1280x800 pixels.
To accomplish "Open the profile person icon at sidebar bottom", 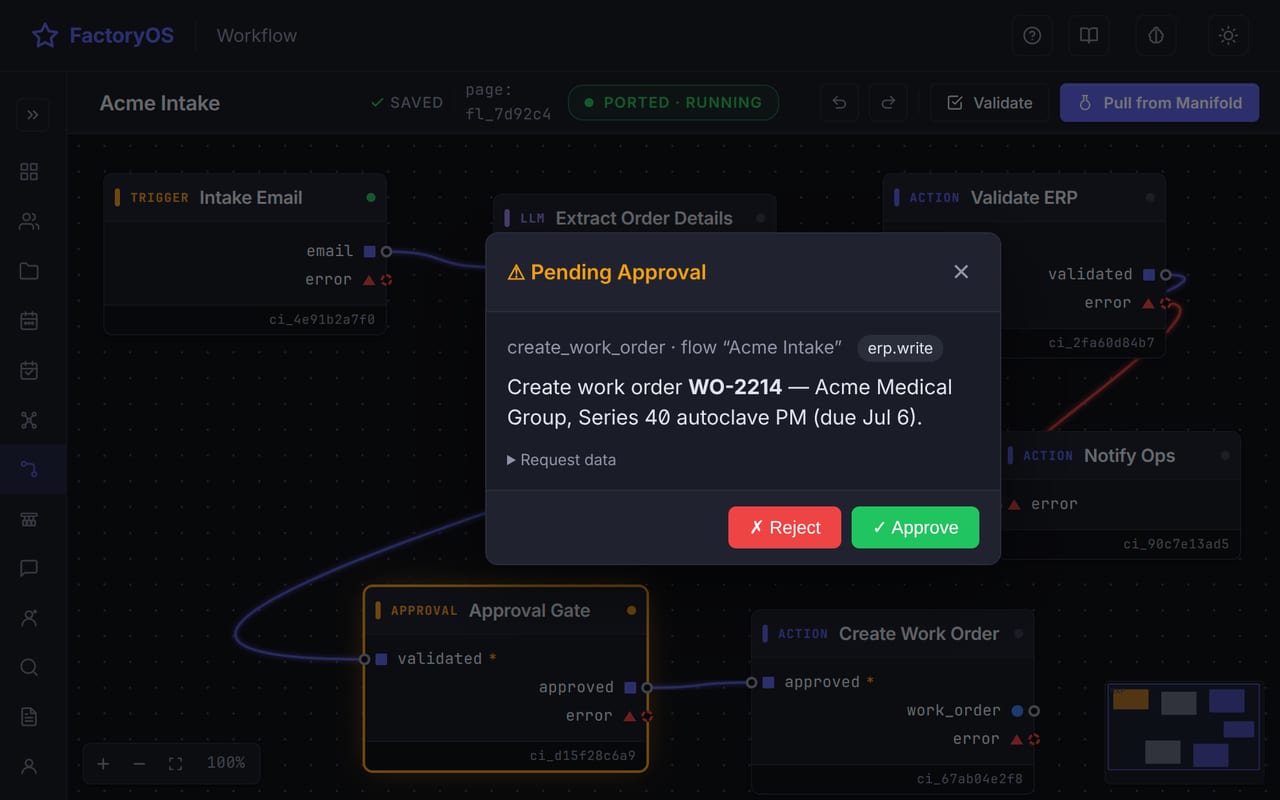I will [29, 766].
